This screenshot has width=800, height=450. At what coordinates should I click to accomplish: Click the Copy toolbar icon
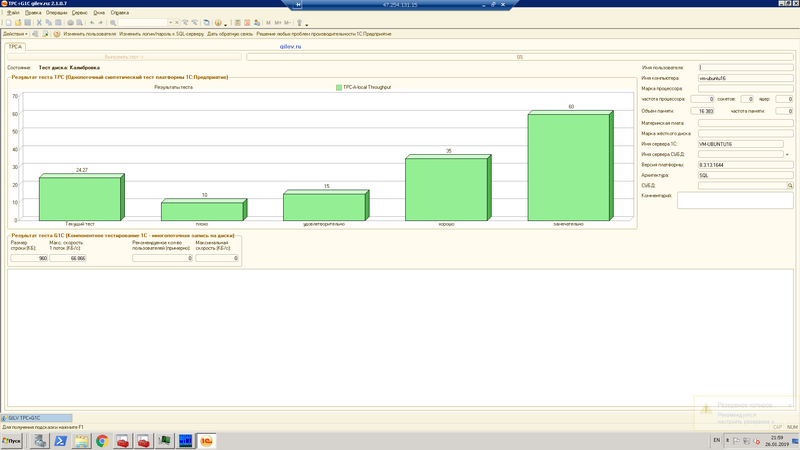(48, 23)
